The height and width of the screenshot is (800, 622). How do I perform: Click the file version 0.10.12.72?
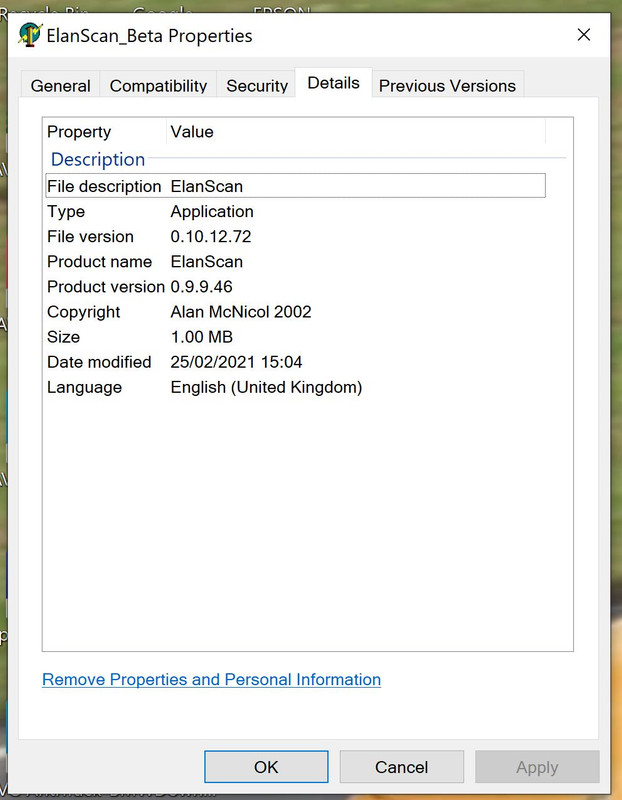211,236
